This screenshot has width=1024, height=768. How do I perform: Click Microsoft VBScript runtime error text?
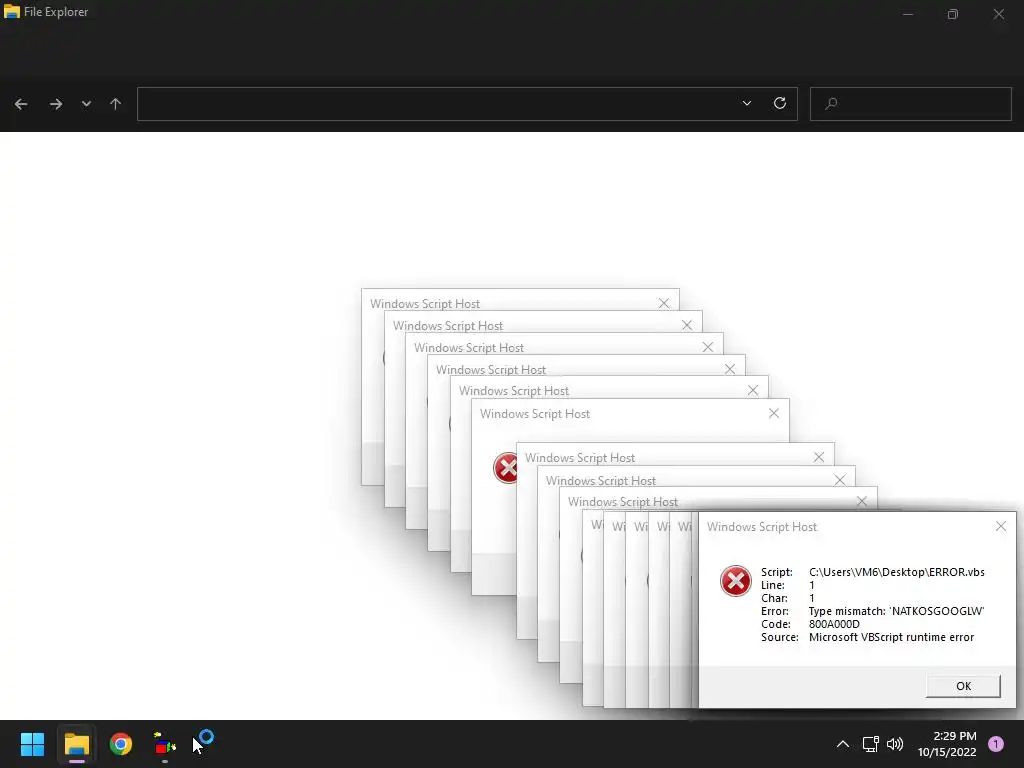click(891, 637)
